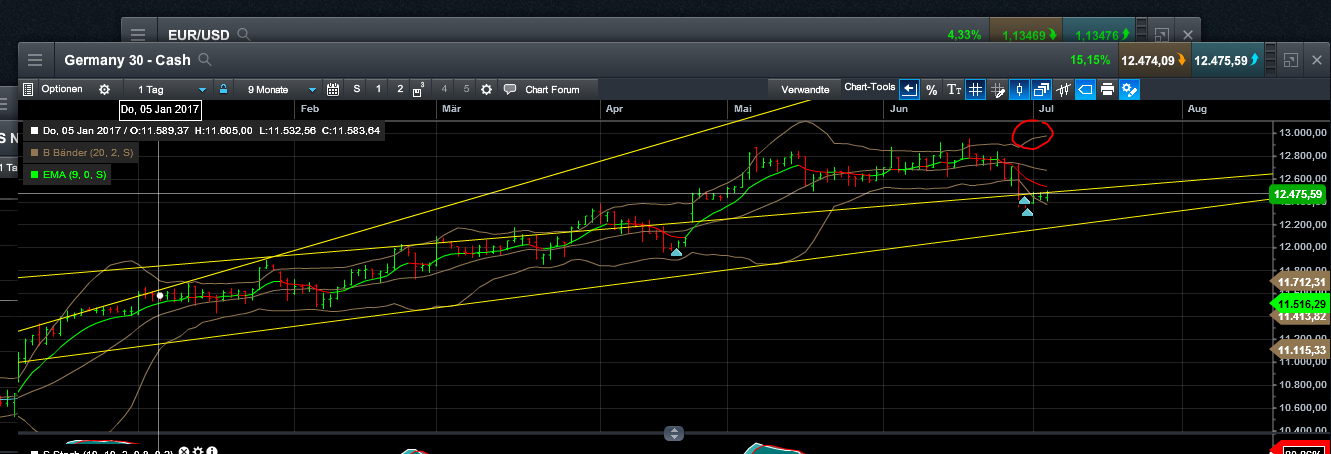Click the 4,33% change in EUR/USD window

[964, 34]
